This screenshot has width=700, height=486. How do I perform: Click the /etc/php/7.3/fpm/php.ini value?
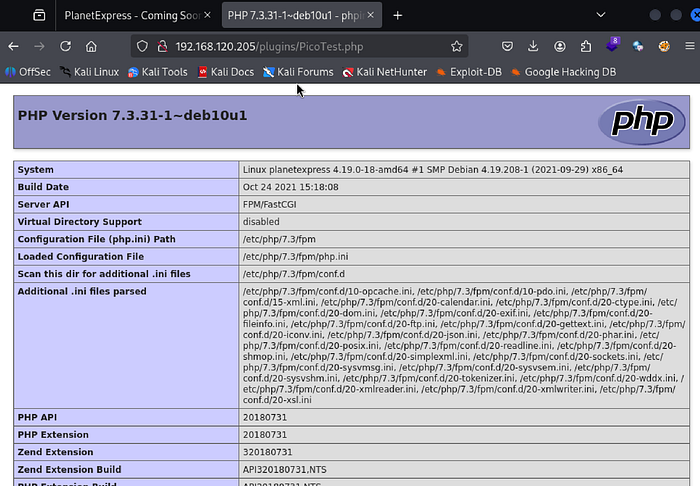[296, 257]
